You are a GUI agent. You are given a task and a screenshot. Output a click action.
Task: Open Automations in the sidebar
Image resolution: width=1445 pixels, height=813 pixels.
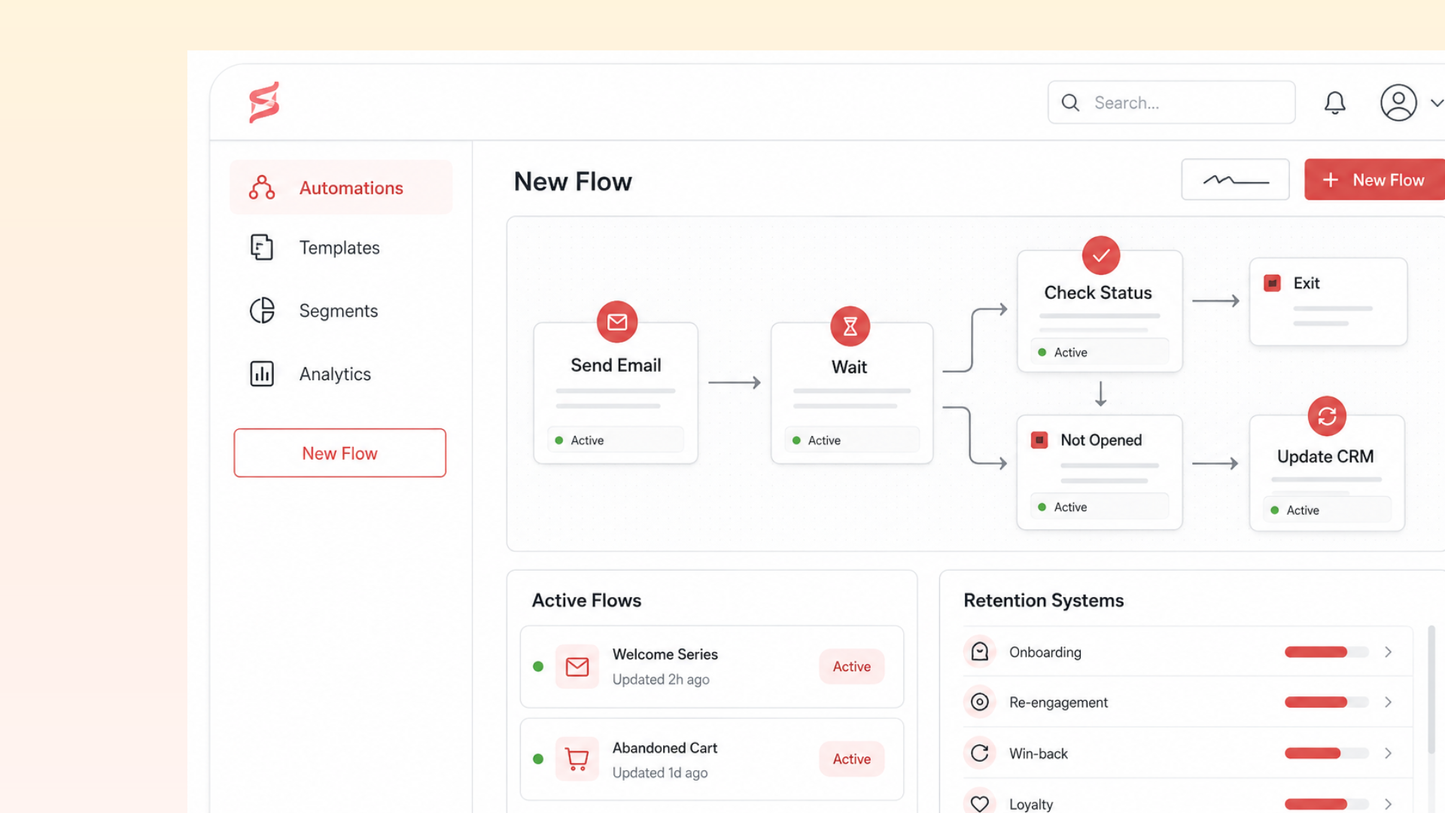click(341, 187)
